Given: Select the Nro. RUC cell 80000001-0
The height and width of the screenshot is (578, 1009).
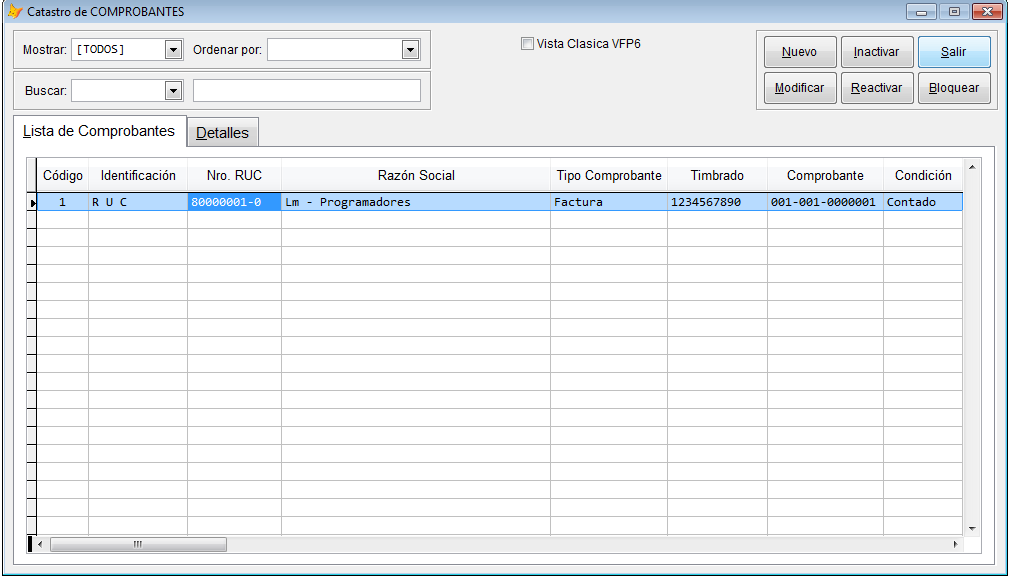Looking at the screenshot, I should pyautogui.click(x=234, y=202).
